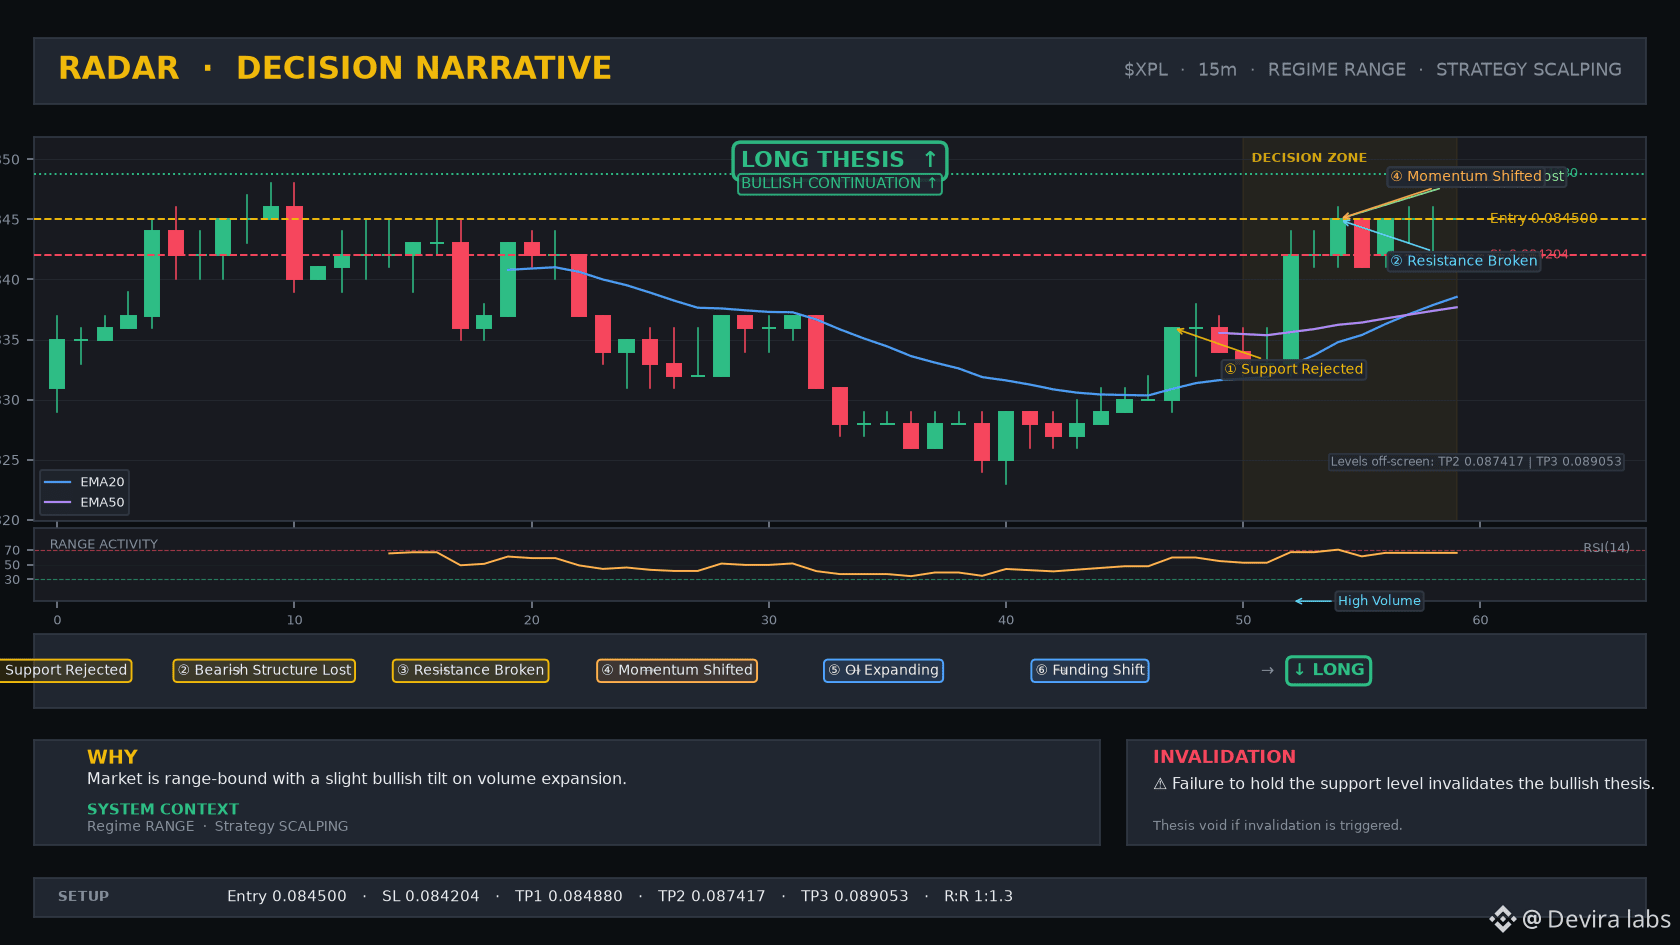Click the Support Rejected chart annotation

[1293, 369]
